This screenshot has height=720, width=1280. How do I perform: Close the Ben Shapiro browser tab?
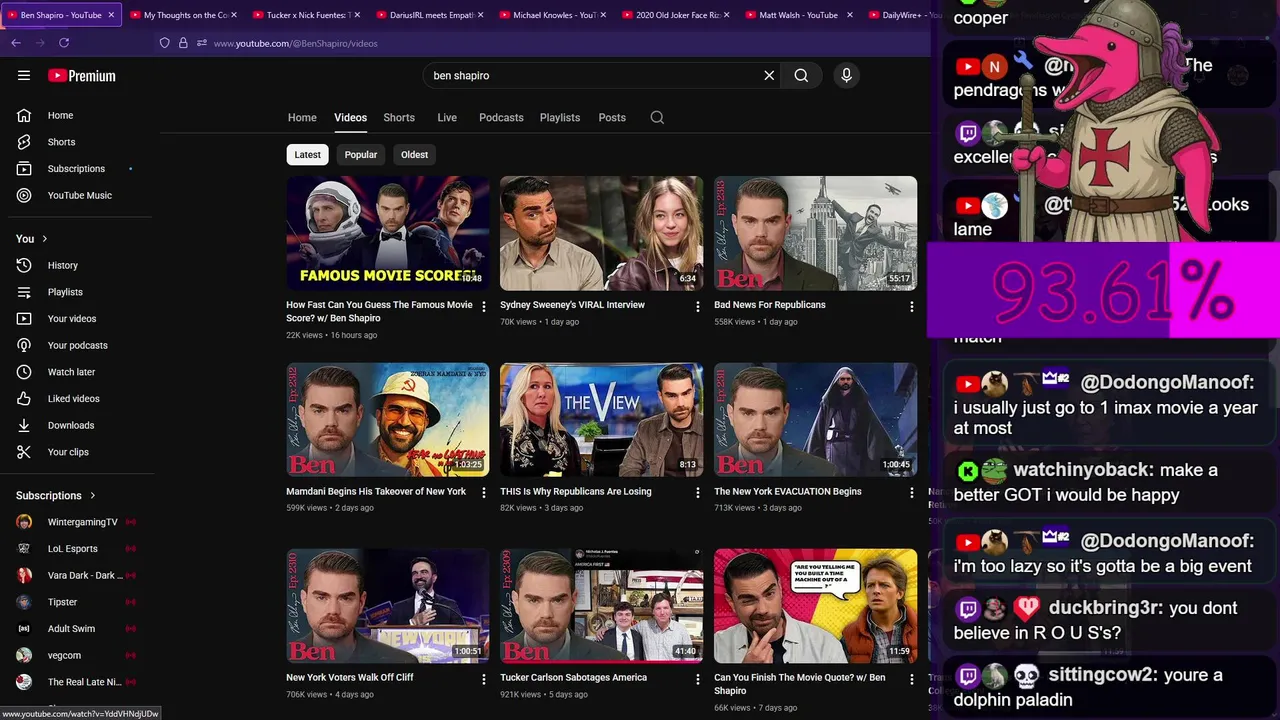tap(111, 15)
